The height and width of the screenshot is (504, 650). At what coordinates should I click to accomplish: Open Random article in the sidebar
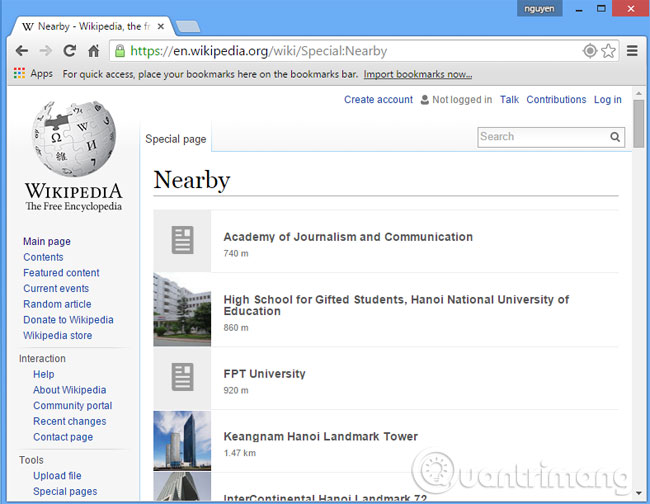tap(57, 304)
